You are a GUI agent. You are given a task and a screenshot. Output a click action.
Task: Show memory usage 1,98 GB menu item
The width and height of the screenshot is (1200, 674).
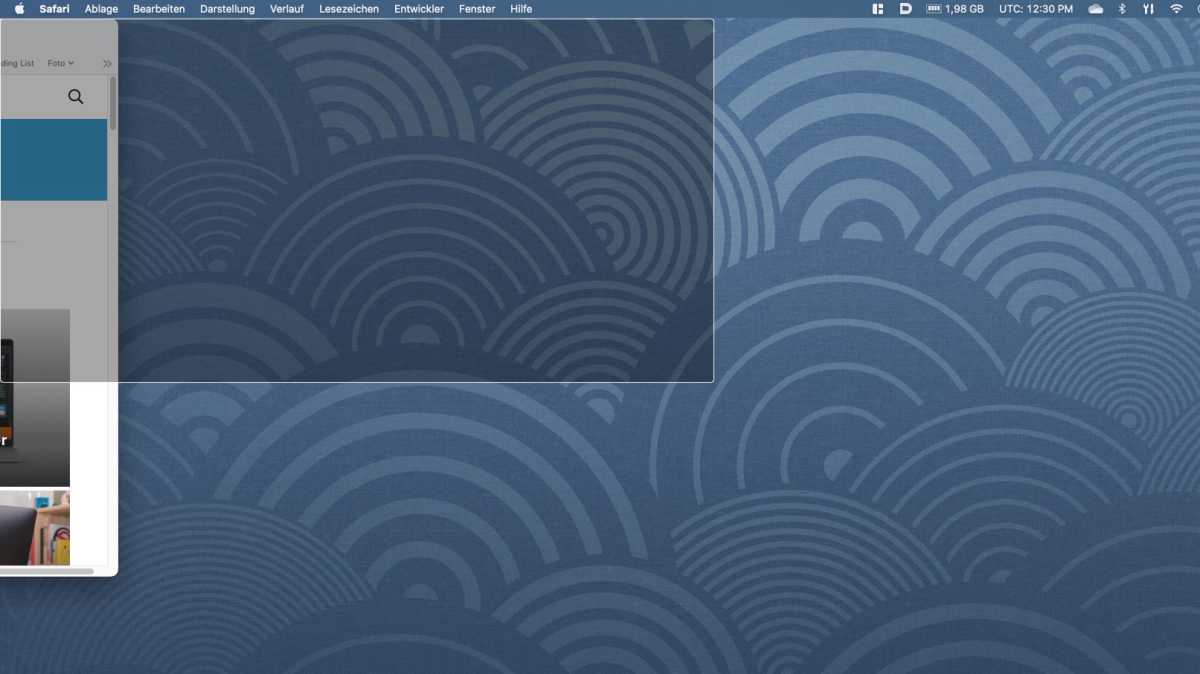pos(955,9)
